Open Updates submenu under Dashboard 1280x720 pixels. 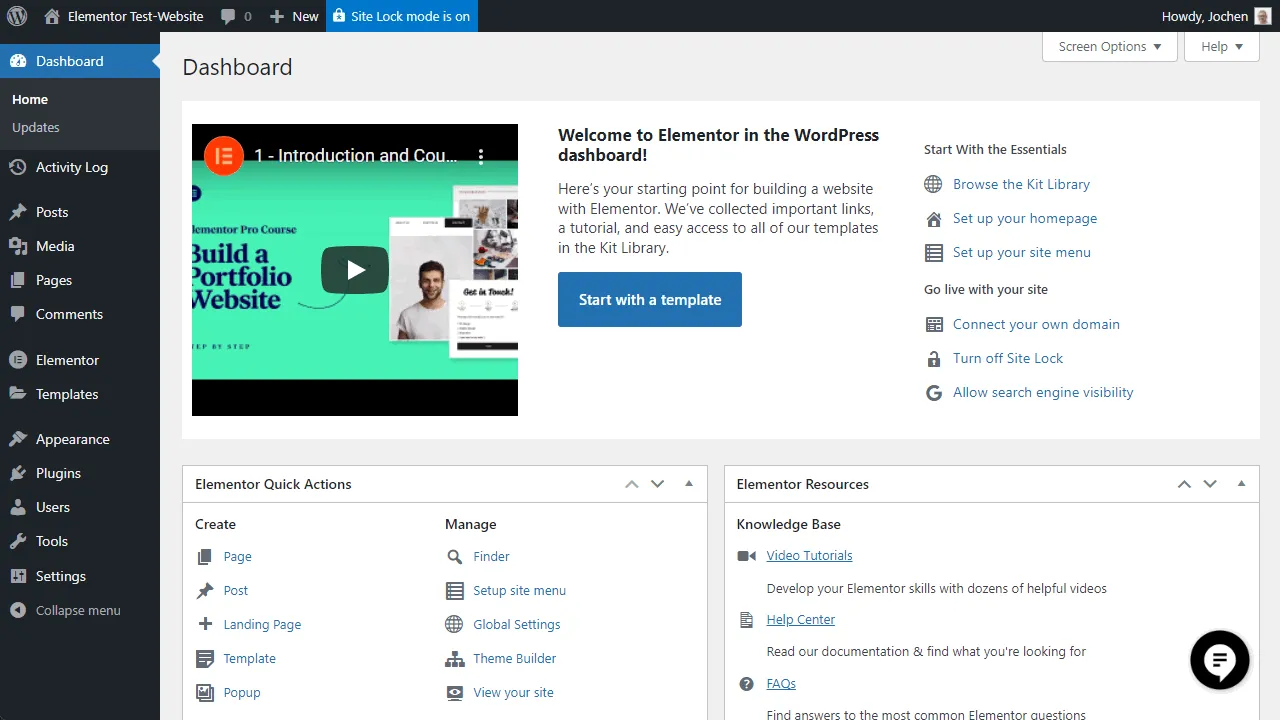tap(36, 127)
